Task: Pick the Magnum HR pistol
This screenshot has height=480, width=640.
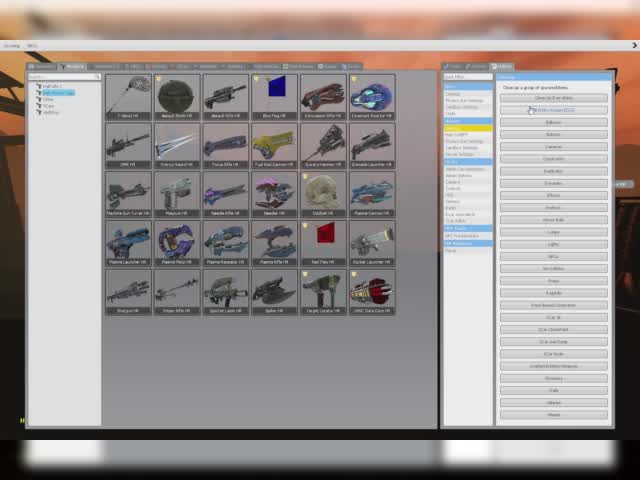Action: [177, 194]
